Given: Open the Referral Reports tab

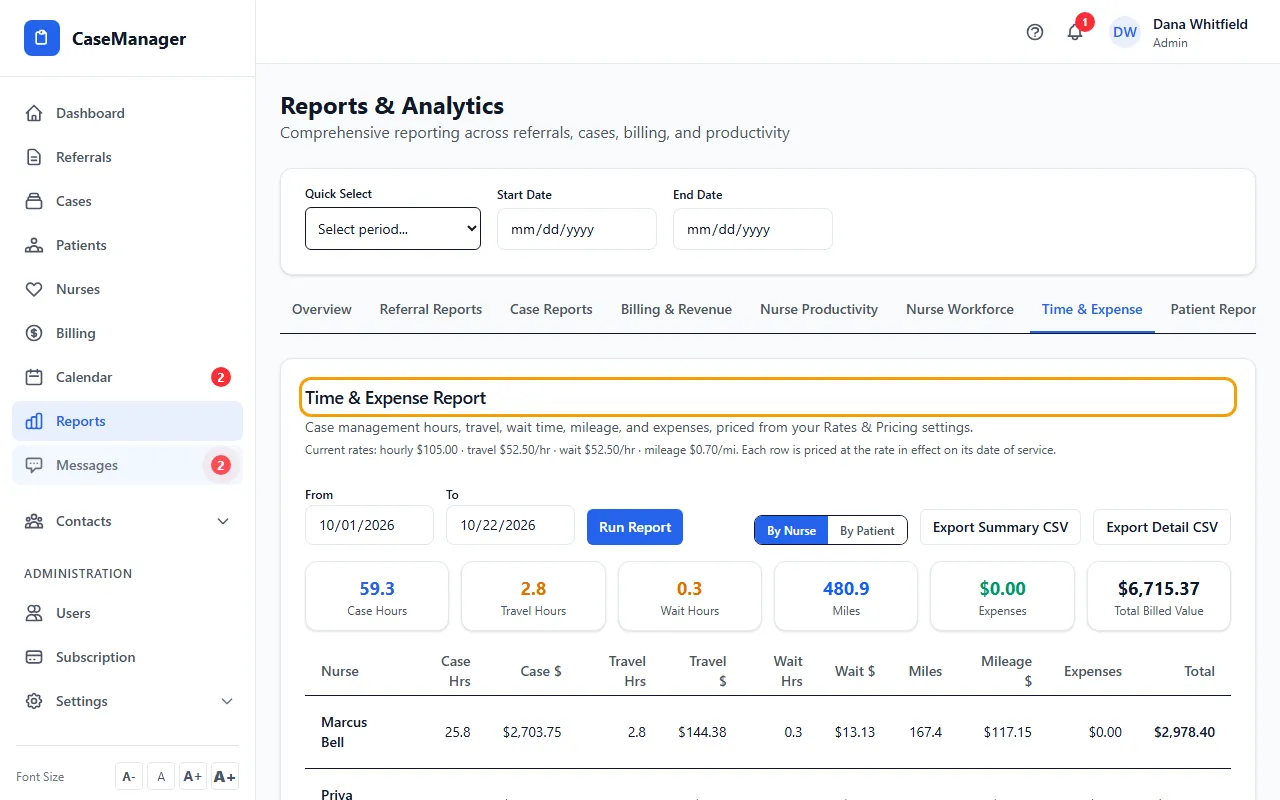Looking at the screenshot, I should point(431,309).
